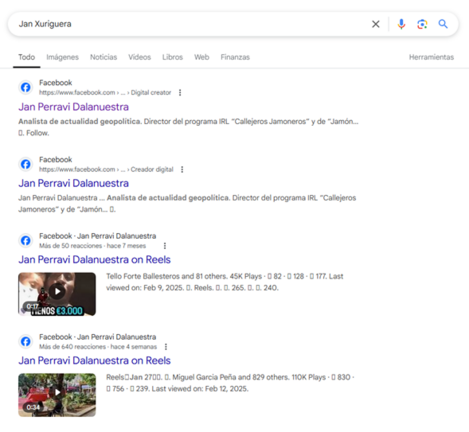Image resolution: width=469 pixels, height=432 pixels.
Task: Switch to the Imágenes tab
Action: (63, 57)
